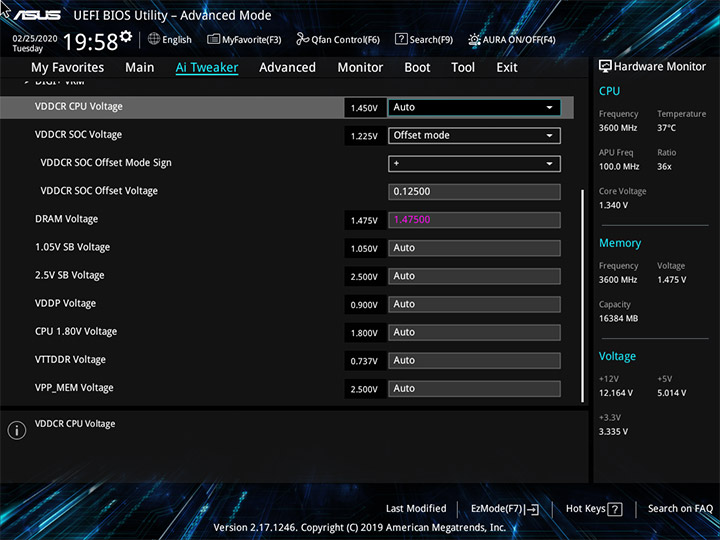
Task: Switch to My Favorites tab
Action: pyautogui.click(x=68, y=68)
